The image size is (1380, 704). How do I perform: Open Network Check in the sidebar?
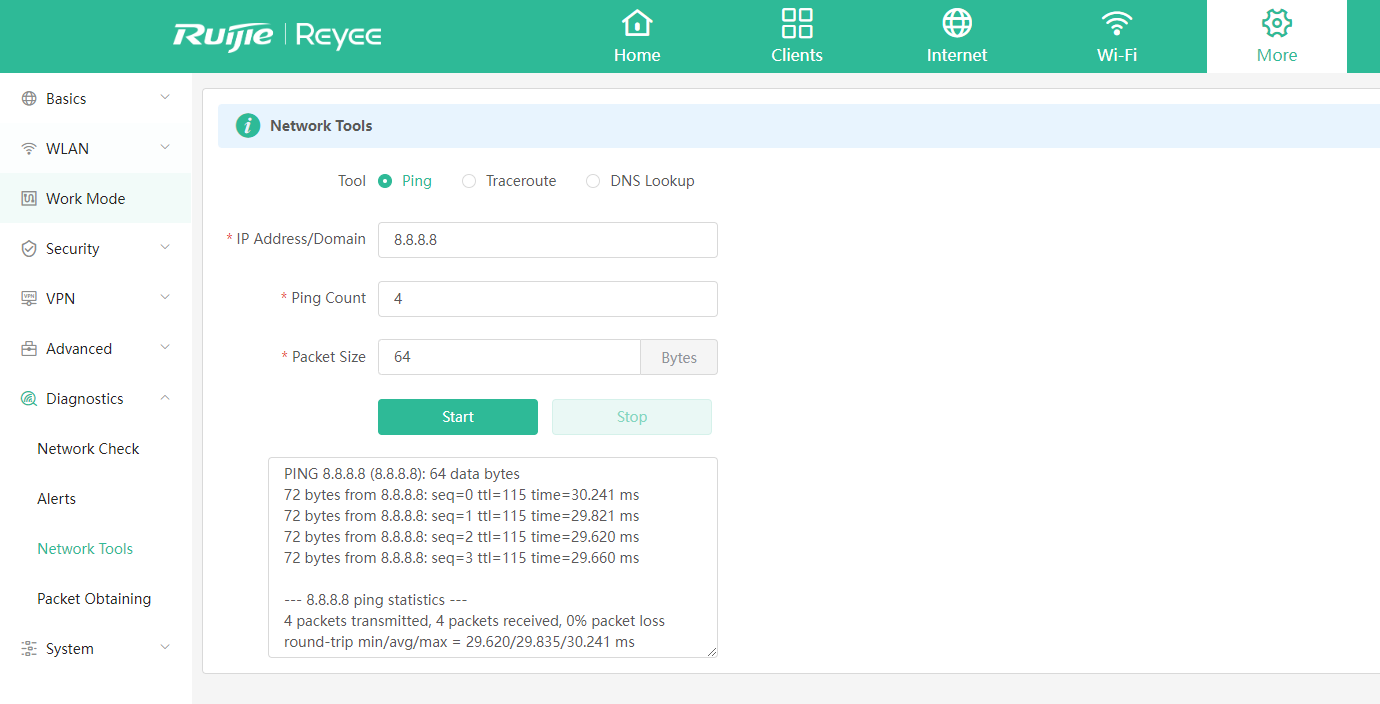(x=88, y=449)
